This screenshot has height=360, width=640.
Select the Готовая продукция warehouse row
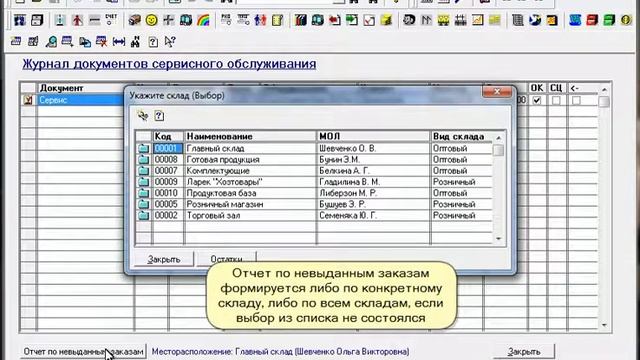pyautogui.click(x=313, y=160)
